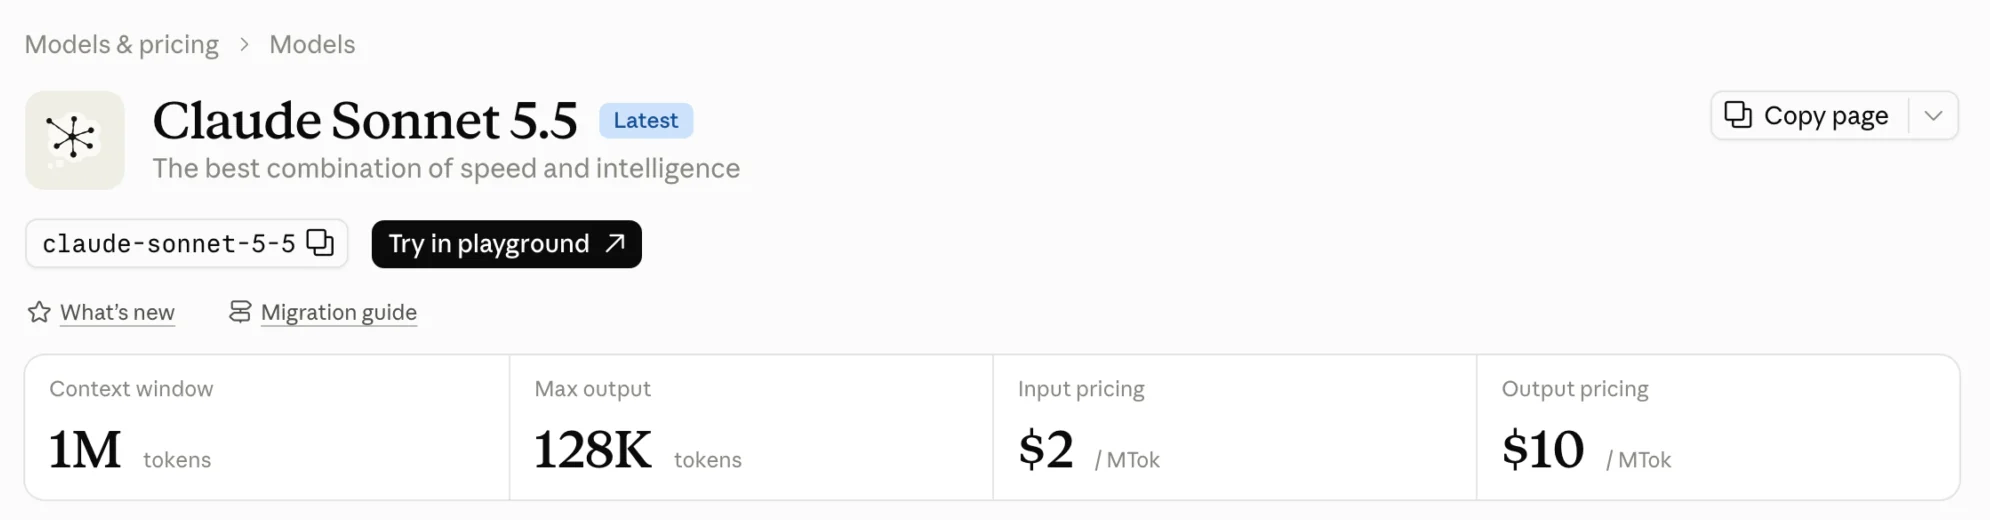Select the Latest badge
The width and height of the screenshot is (1990, 520).
646,120
